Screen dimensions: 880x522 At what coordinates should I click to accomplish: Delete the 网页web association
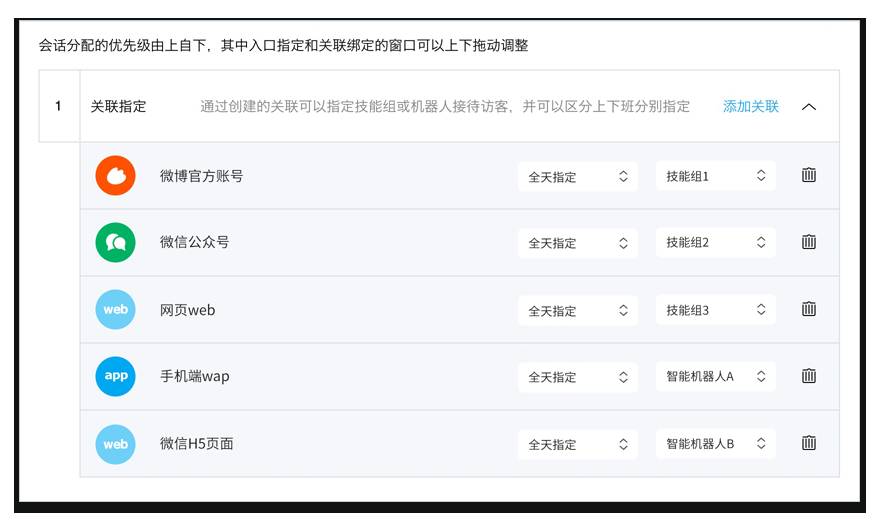[809, 309]
